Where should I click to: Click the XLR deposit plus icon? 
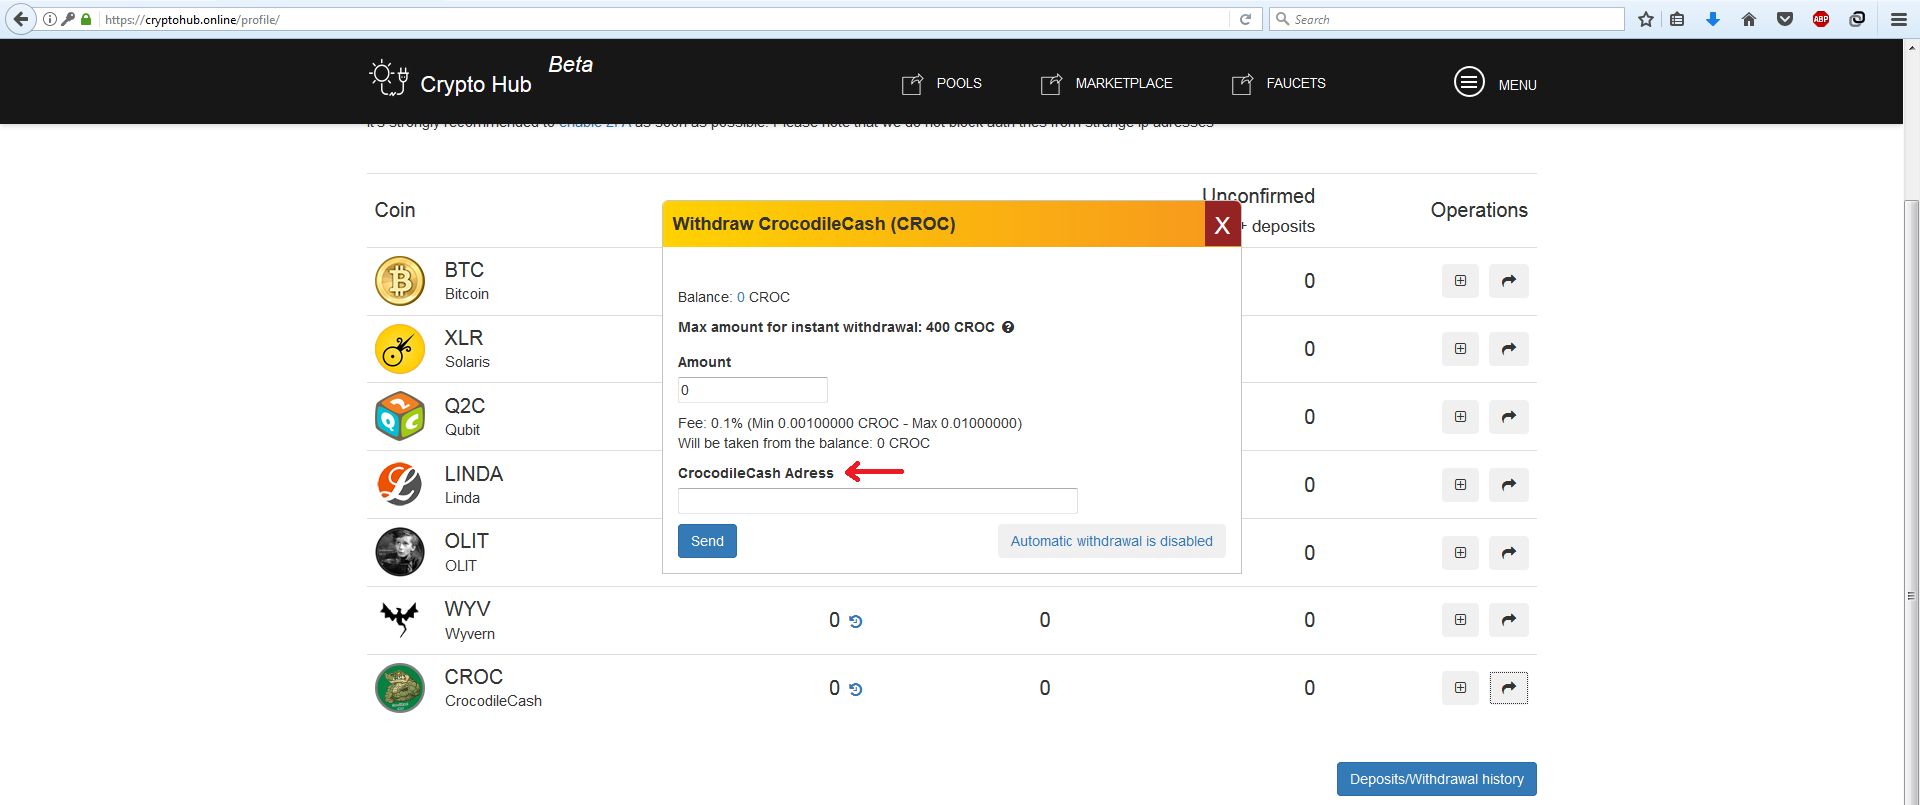click(1460, 349)
